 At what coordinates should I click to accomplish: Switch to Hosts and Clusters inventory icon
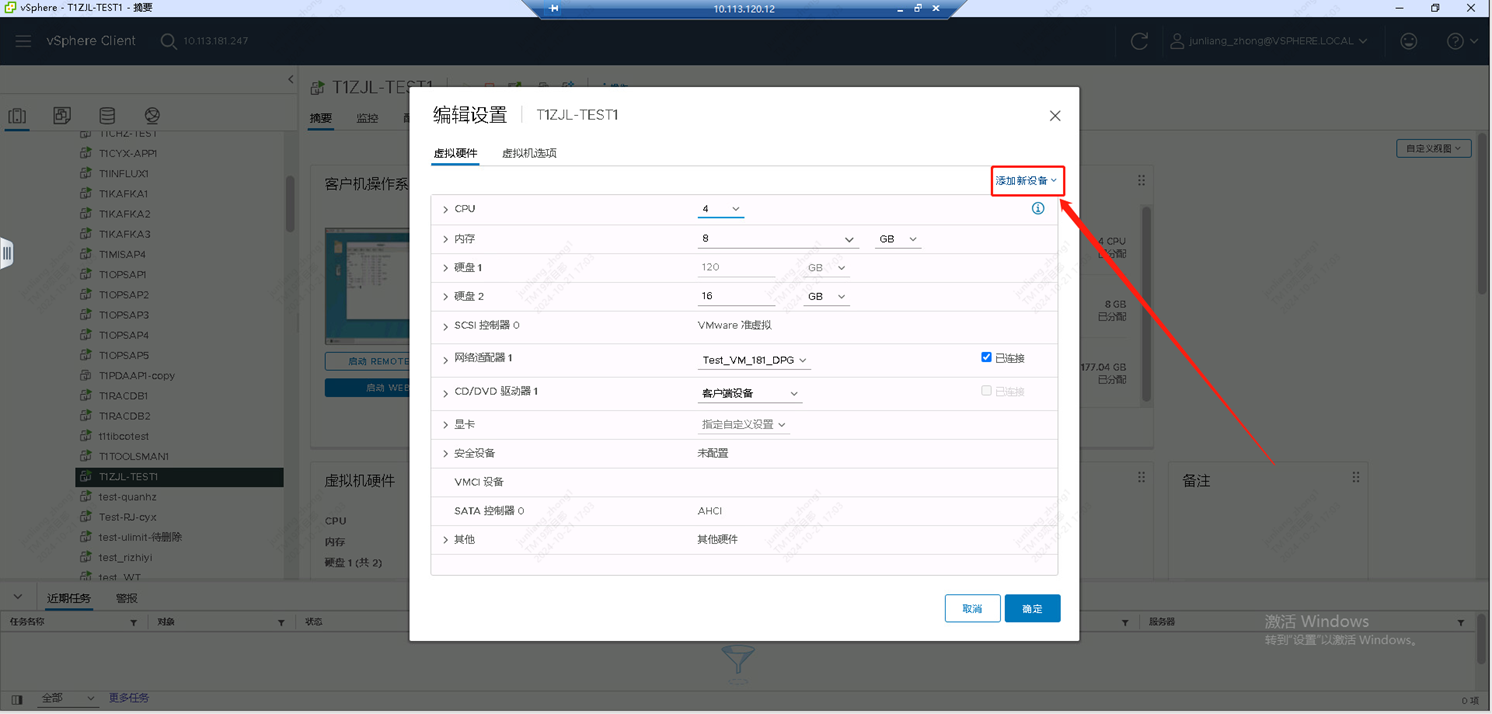click(x=17, y=116)
